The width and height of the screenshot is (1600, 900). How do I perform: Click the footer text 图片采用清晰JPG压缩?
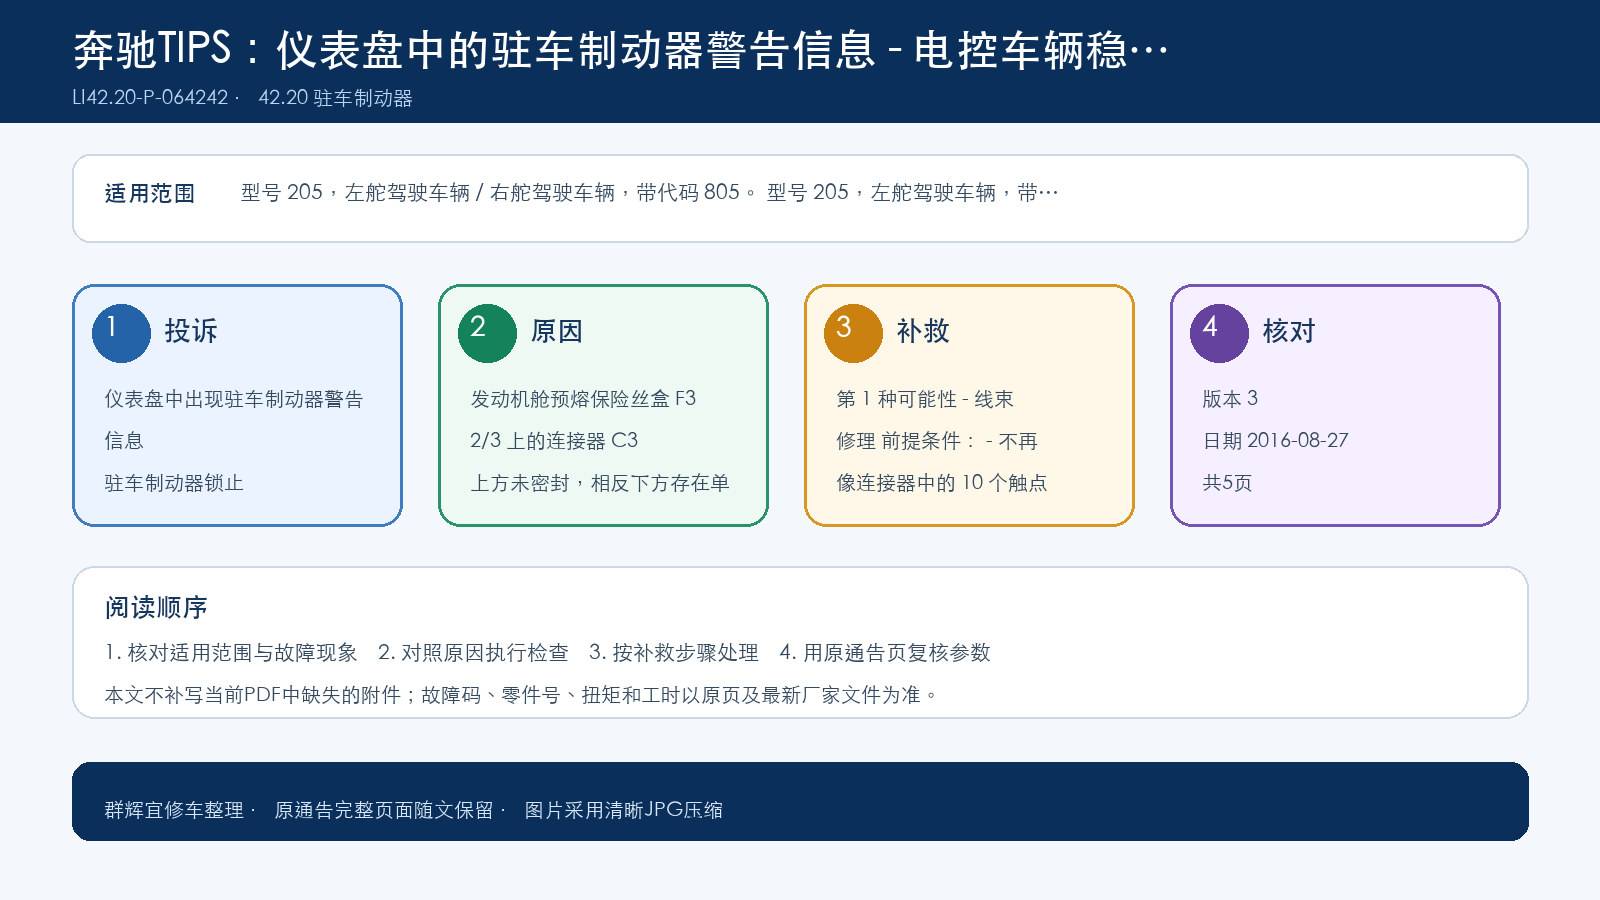[624, 810]
